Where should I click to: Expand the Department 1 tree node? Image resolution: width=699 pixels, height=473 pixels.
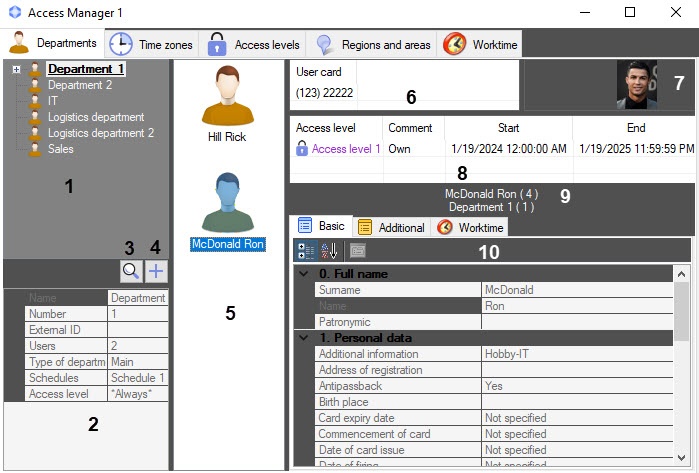(17, 70)
